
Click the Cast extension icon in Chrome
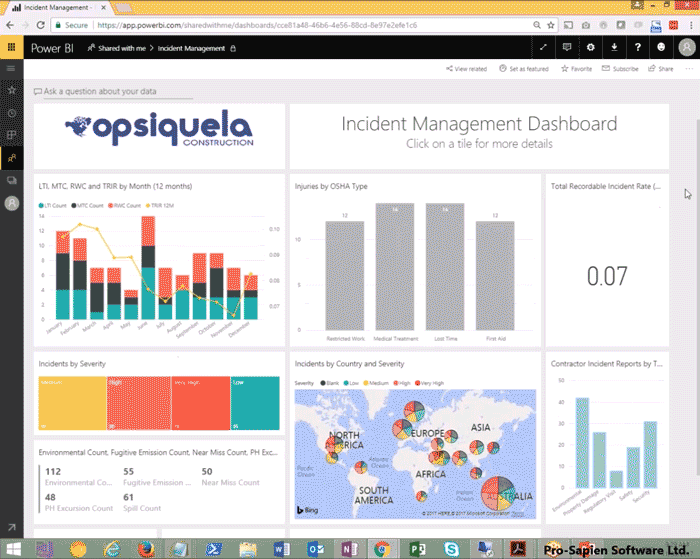pyautogui.click(x=568, y=25)
